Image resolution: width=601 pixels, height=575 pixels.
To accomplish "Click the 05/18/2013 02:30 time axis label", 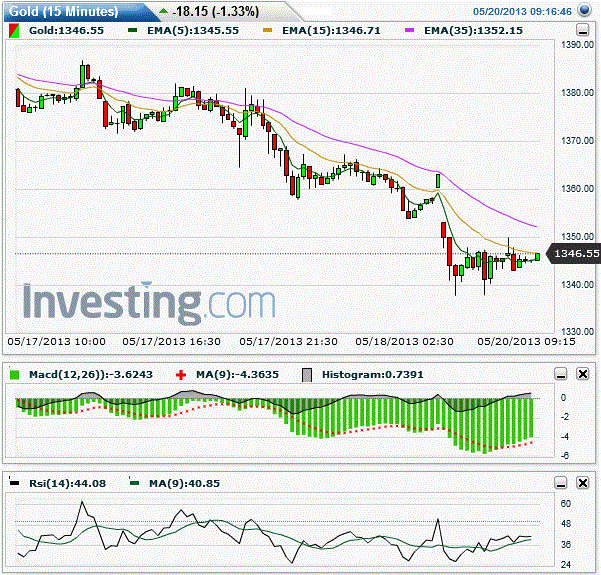I will pyautogui.click(x=404, y=342).
